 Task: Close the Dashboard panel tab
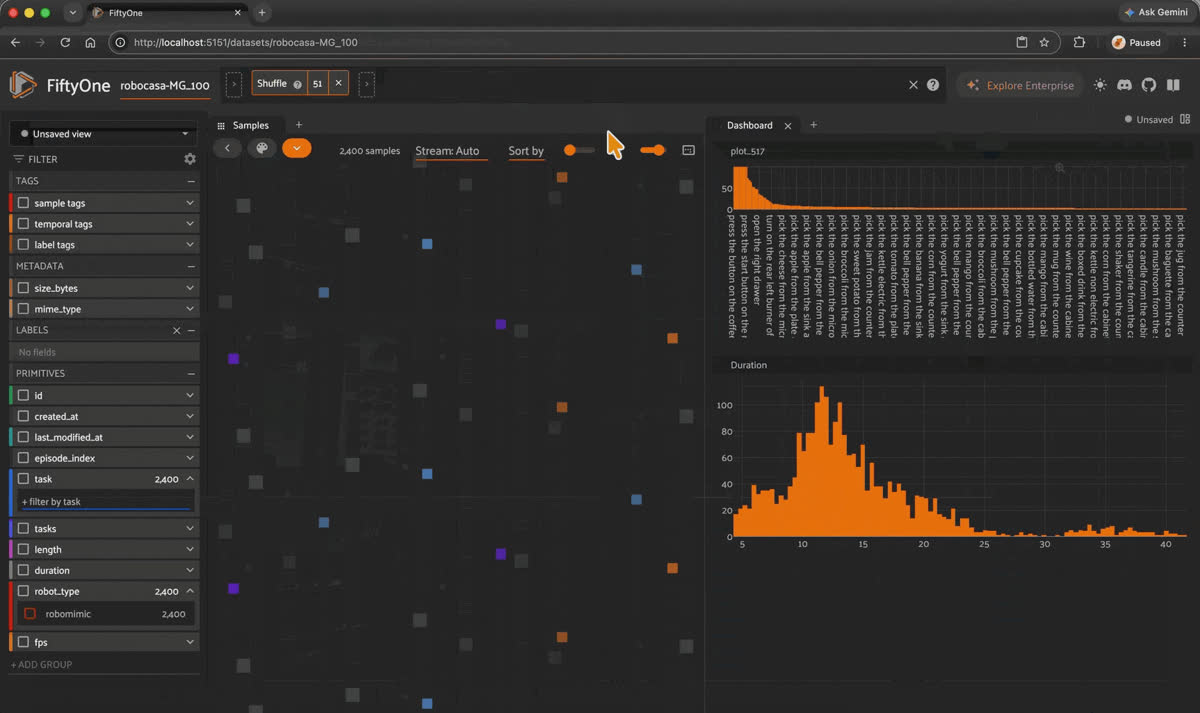788,125
